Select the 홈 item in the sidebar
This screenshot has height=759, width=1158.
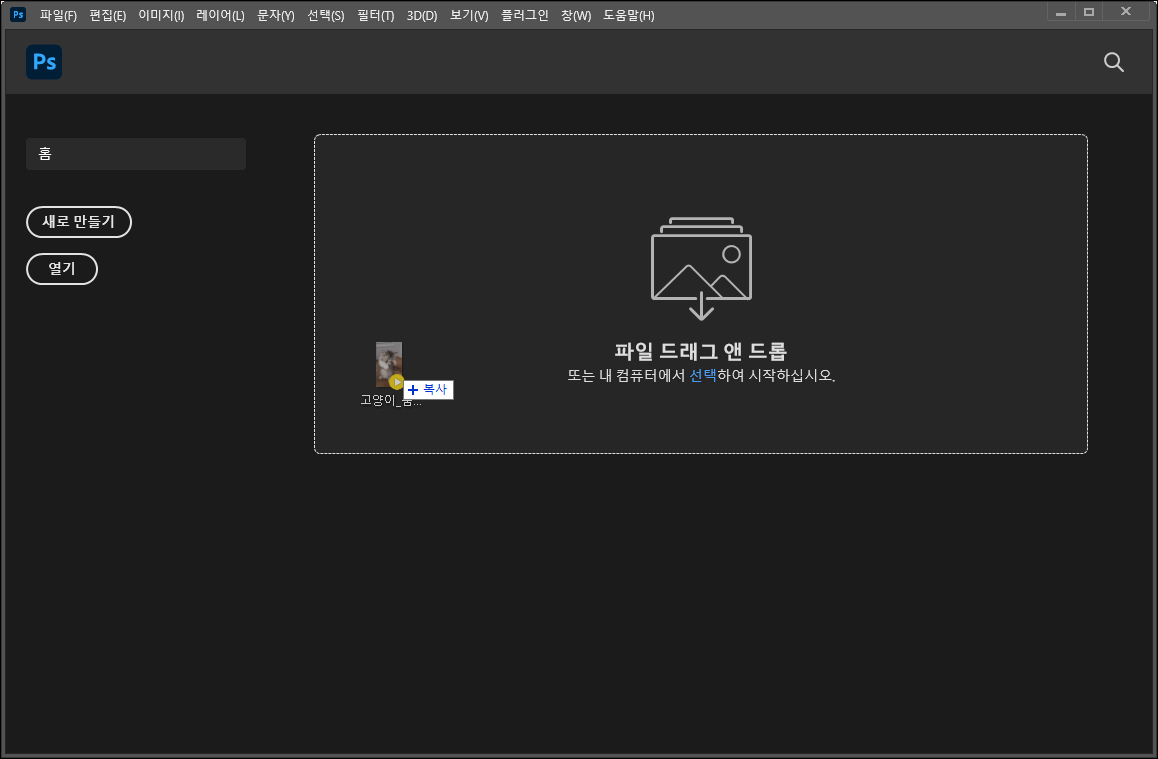[135, 153]
